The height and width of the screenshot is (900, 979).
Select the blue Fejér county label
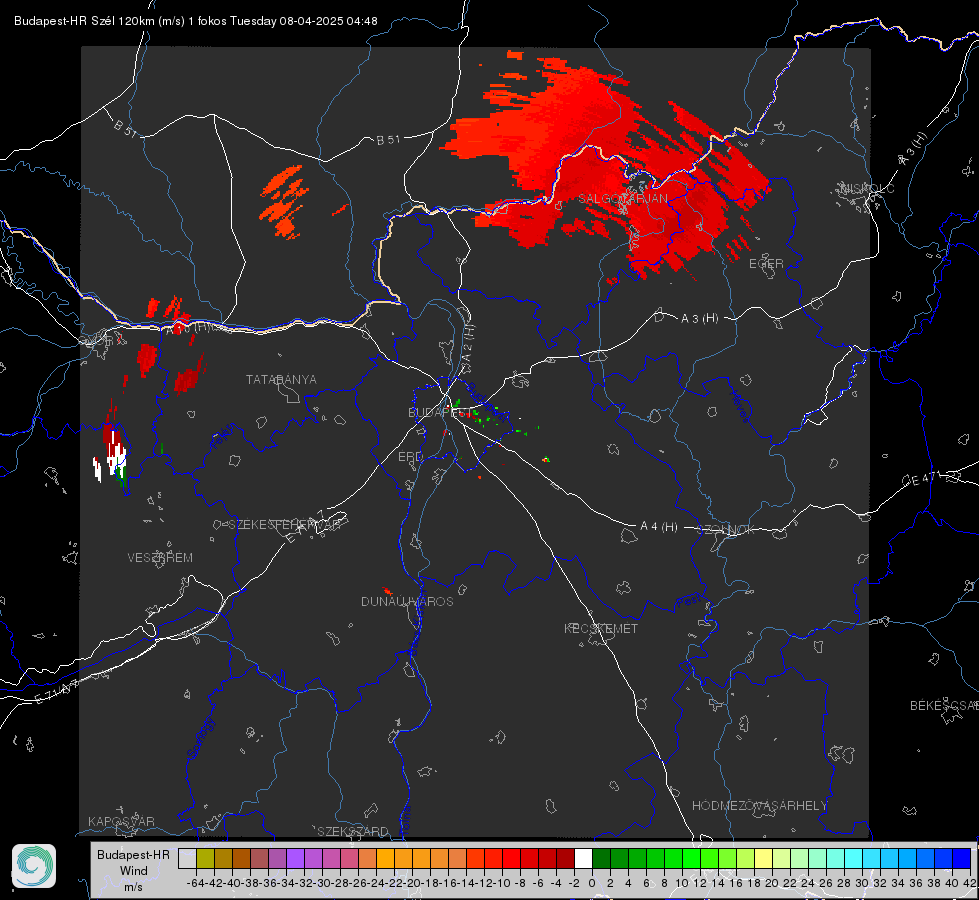[x=223, y=437]
